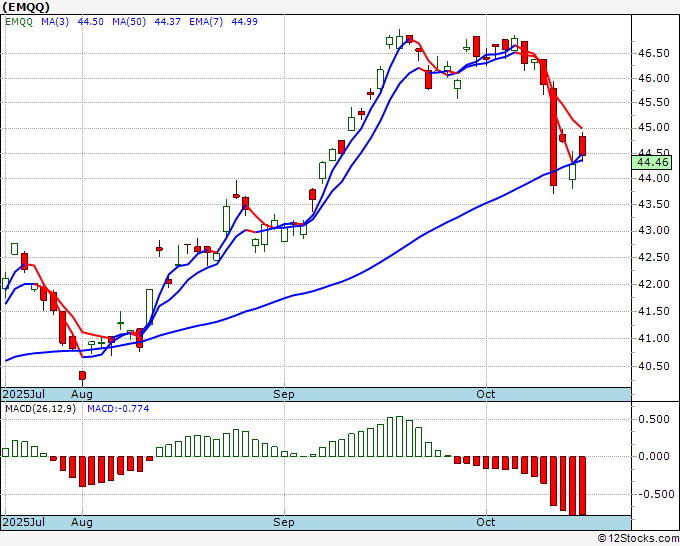Click the 0.500 MACD axis label

coord(654,419)
